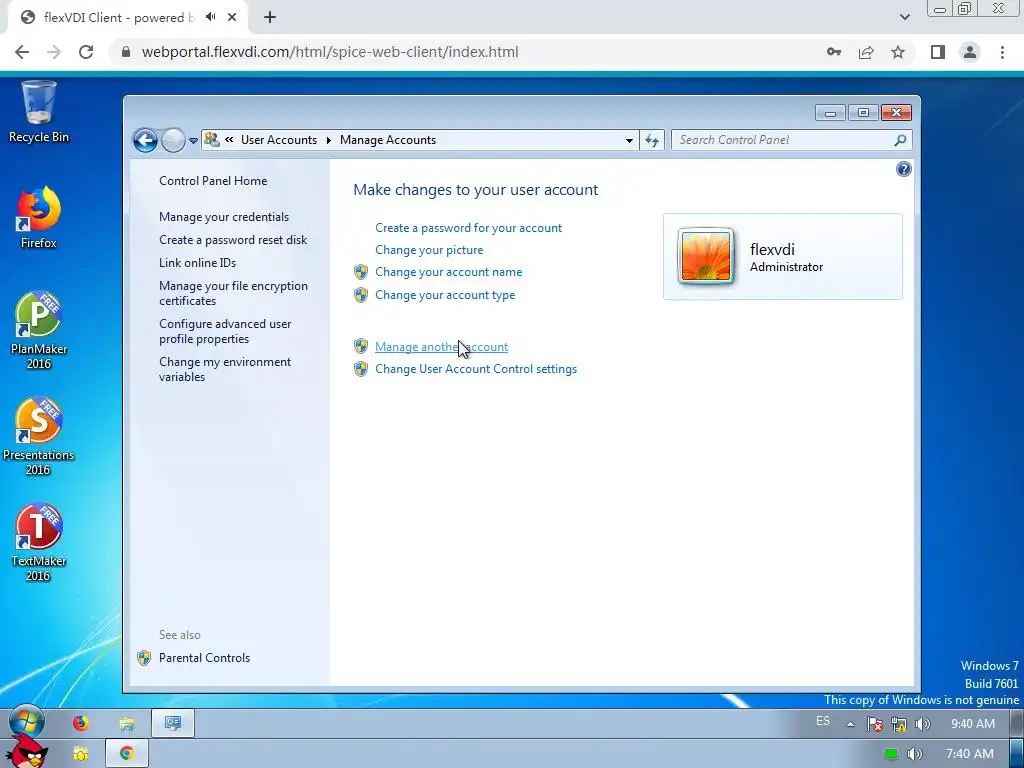Click Change User Account Control settings
The image size is (1024, 768).
(476, 369)
